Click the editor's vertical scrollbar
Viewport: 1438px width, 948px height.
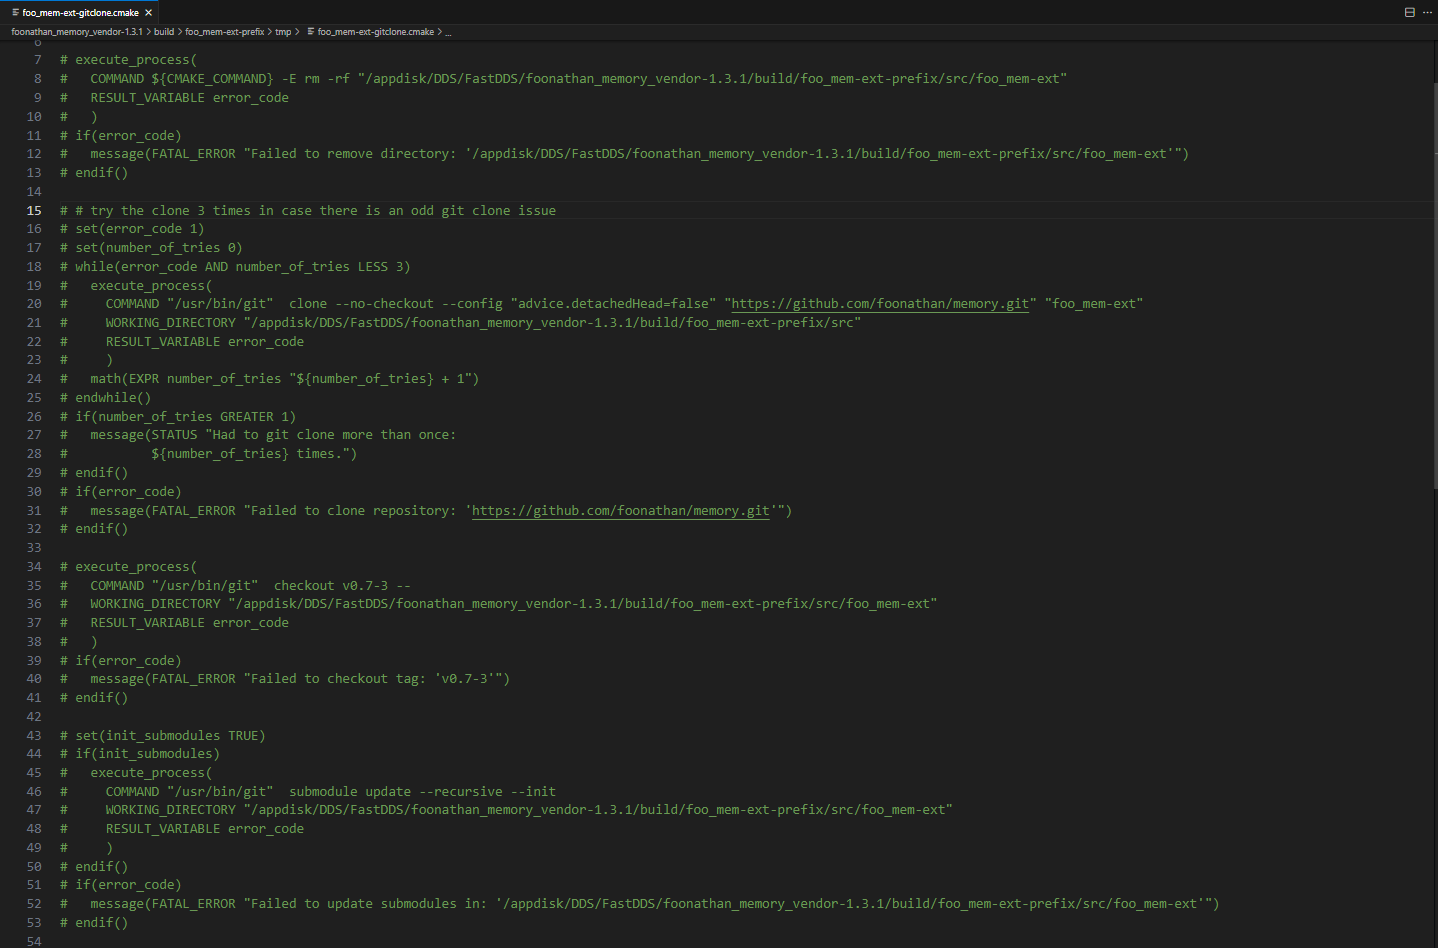1433,300
